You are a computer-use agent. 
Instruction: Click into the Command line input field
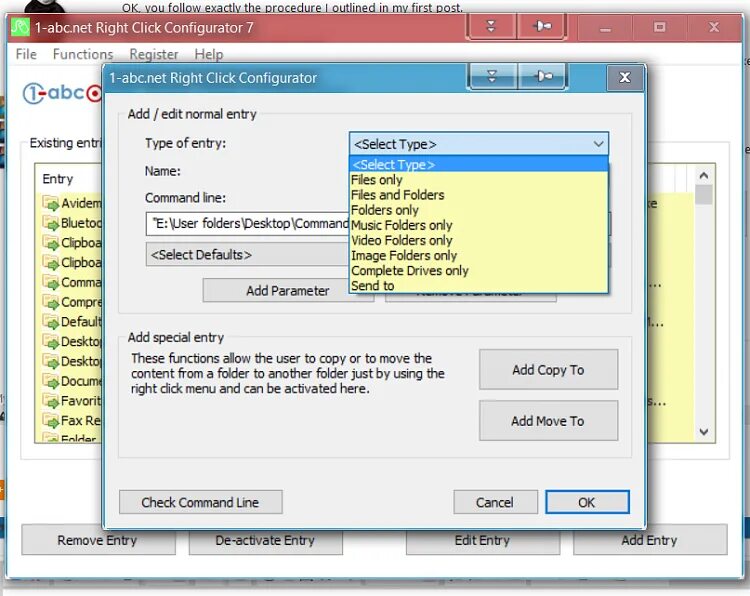[x=248, y=223]
